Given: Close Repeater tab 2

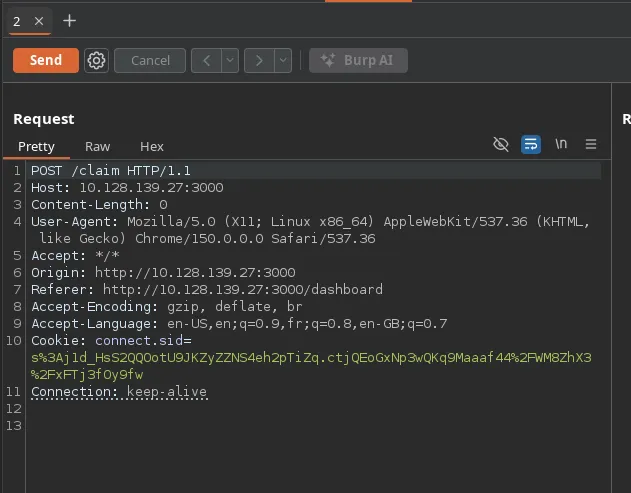Looking at the screenshot, I should point(39,21).
